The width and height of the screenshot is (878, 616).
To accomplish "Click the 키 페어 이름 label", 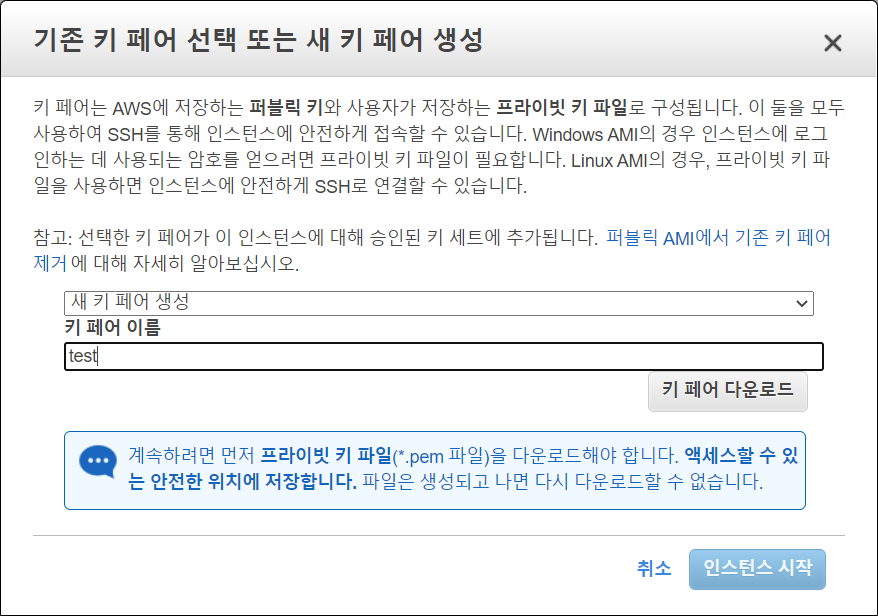I will pyautogui.click(x=113, y=328).
